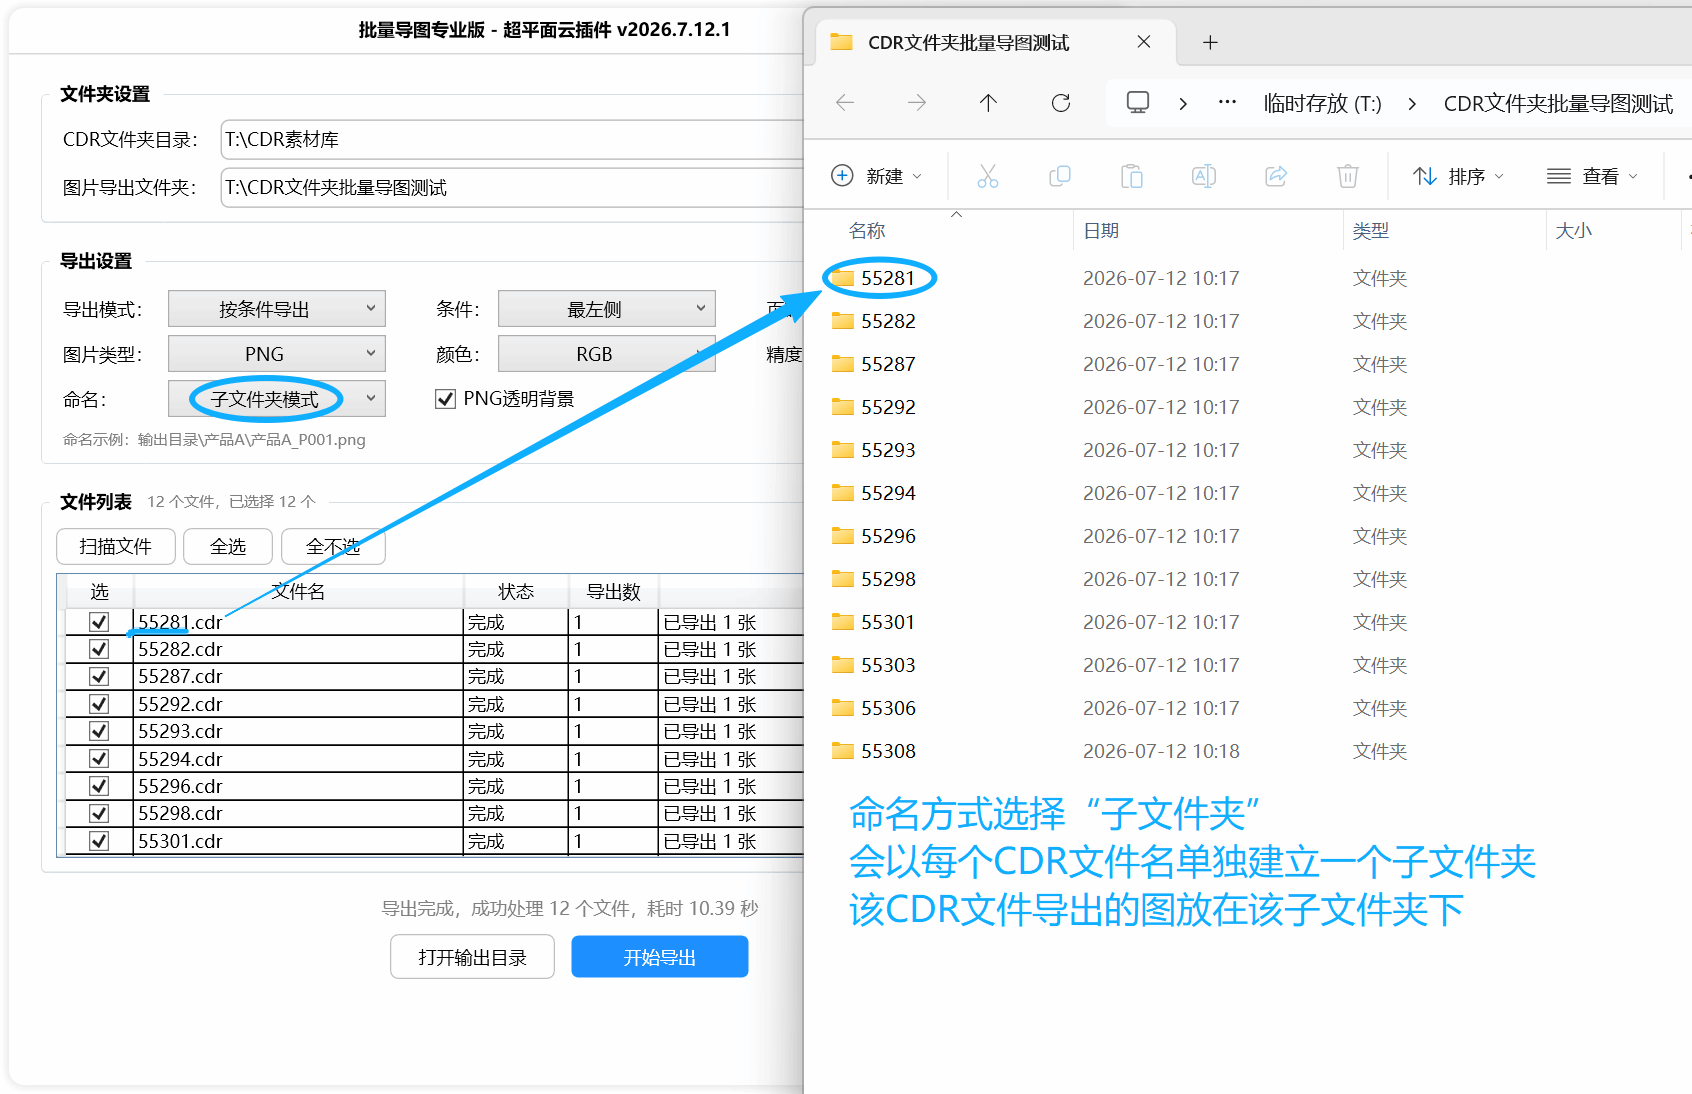The width and height of the screenshot is (1692, 1094).
Task: Click the This PC monitor icon in address bar
Action: [x=1138, y=103]
